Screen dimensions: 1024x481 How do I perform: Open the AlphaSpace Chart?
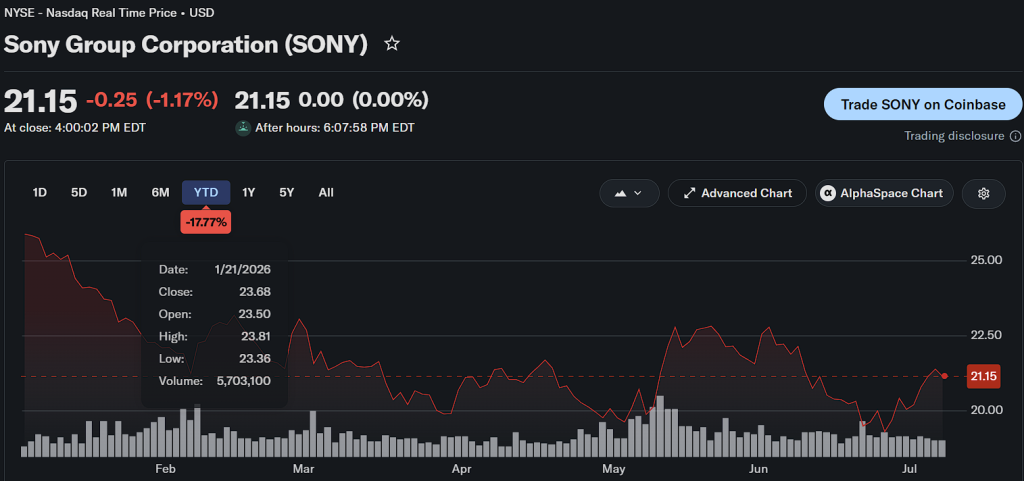pos(884,193)
